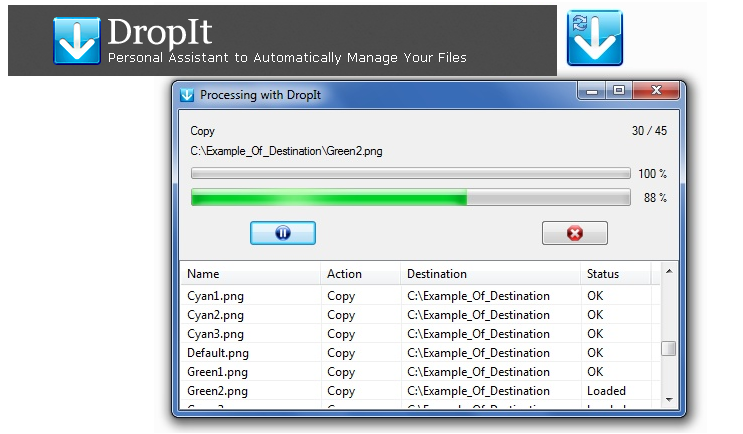743x434 pixels.
Task: Pause the DropIt processing
Action: click(x=282, y=233)
